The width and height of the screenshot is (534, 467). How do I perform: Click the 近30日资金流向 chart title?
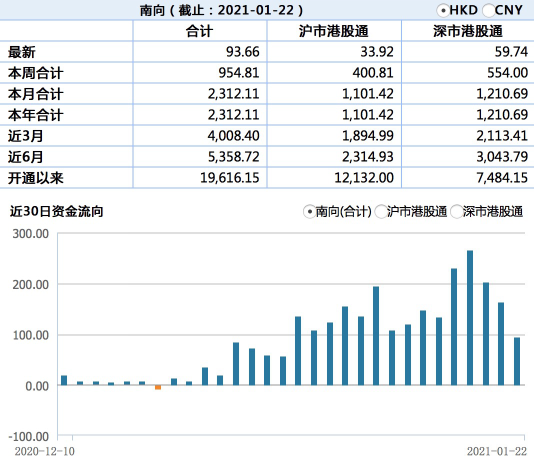point(57,212)
